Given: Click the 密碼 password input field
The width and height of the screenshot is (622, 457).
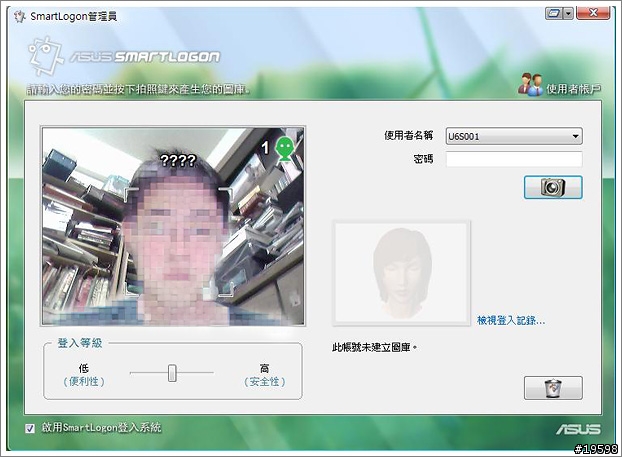Looking at the screenshot, I should click(514, 159).
